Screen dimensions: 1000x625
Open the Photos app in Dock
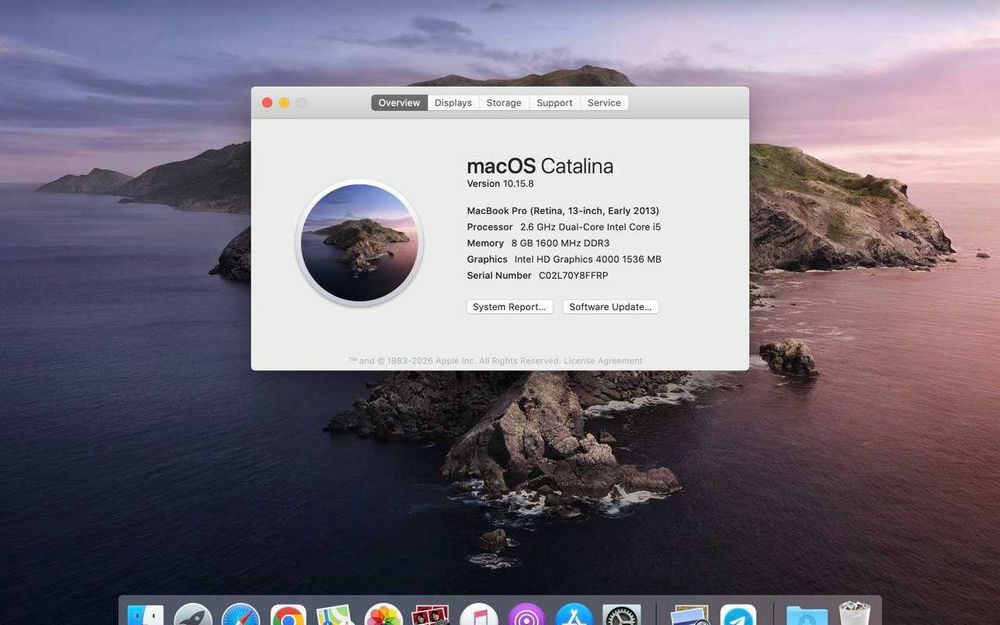(383, 615)
